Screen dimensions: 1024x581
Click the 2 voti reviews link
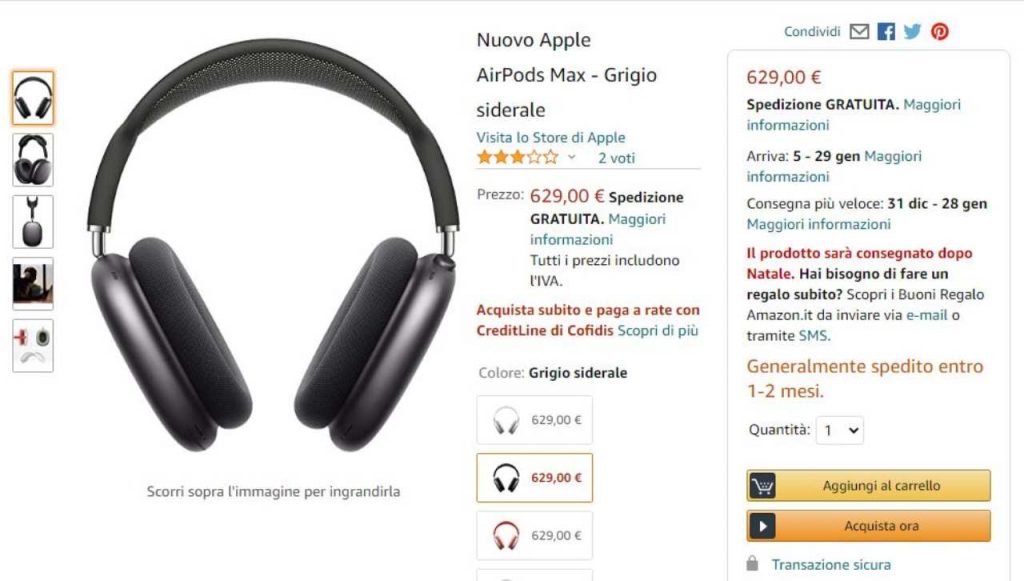click(x=616, y=158)
